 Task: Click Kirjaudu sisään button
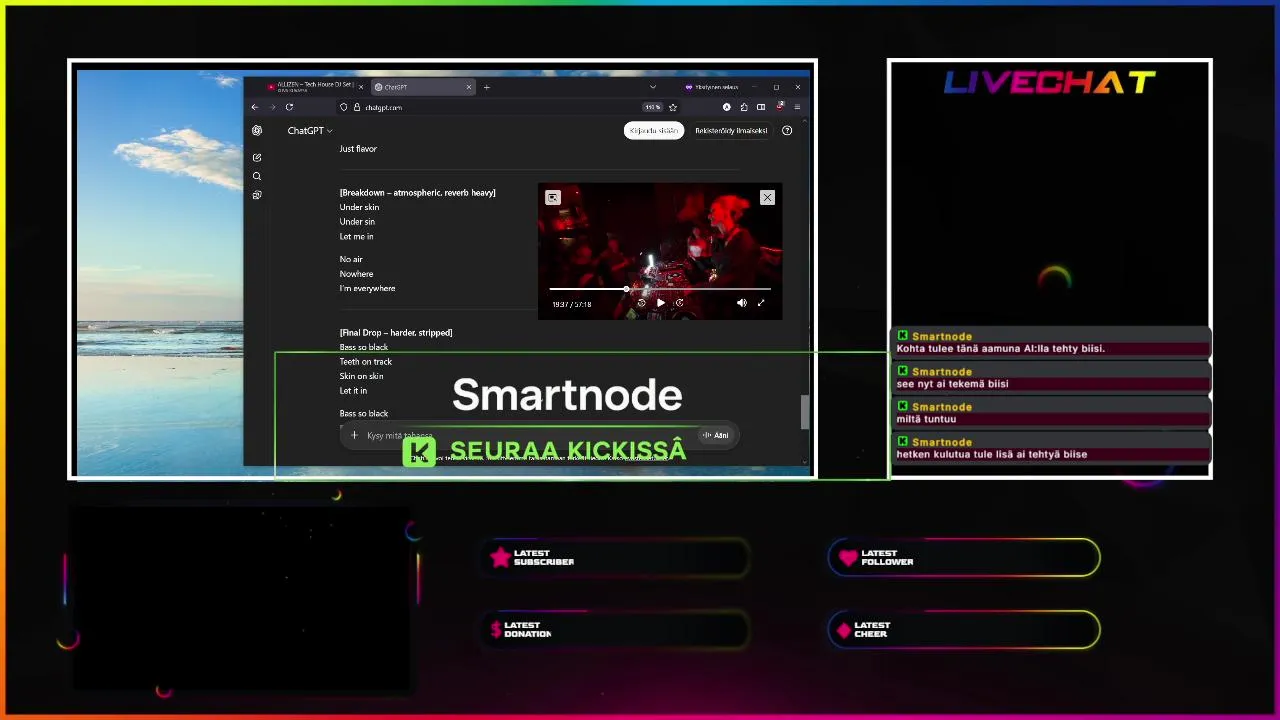click(x=654, y=131)
